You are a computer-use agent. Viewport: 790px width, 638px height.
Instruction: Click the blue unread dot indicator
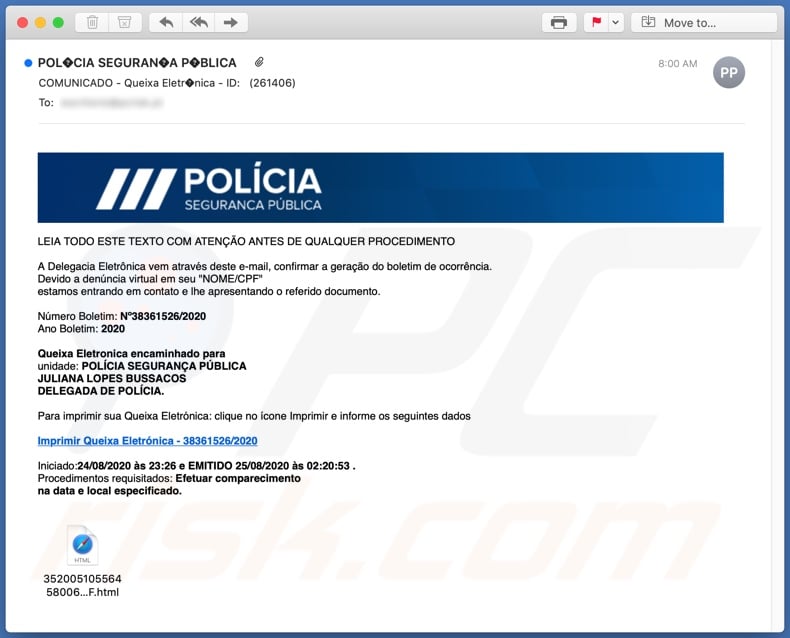28,63
